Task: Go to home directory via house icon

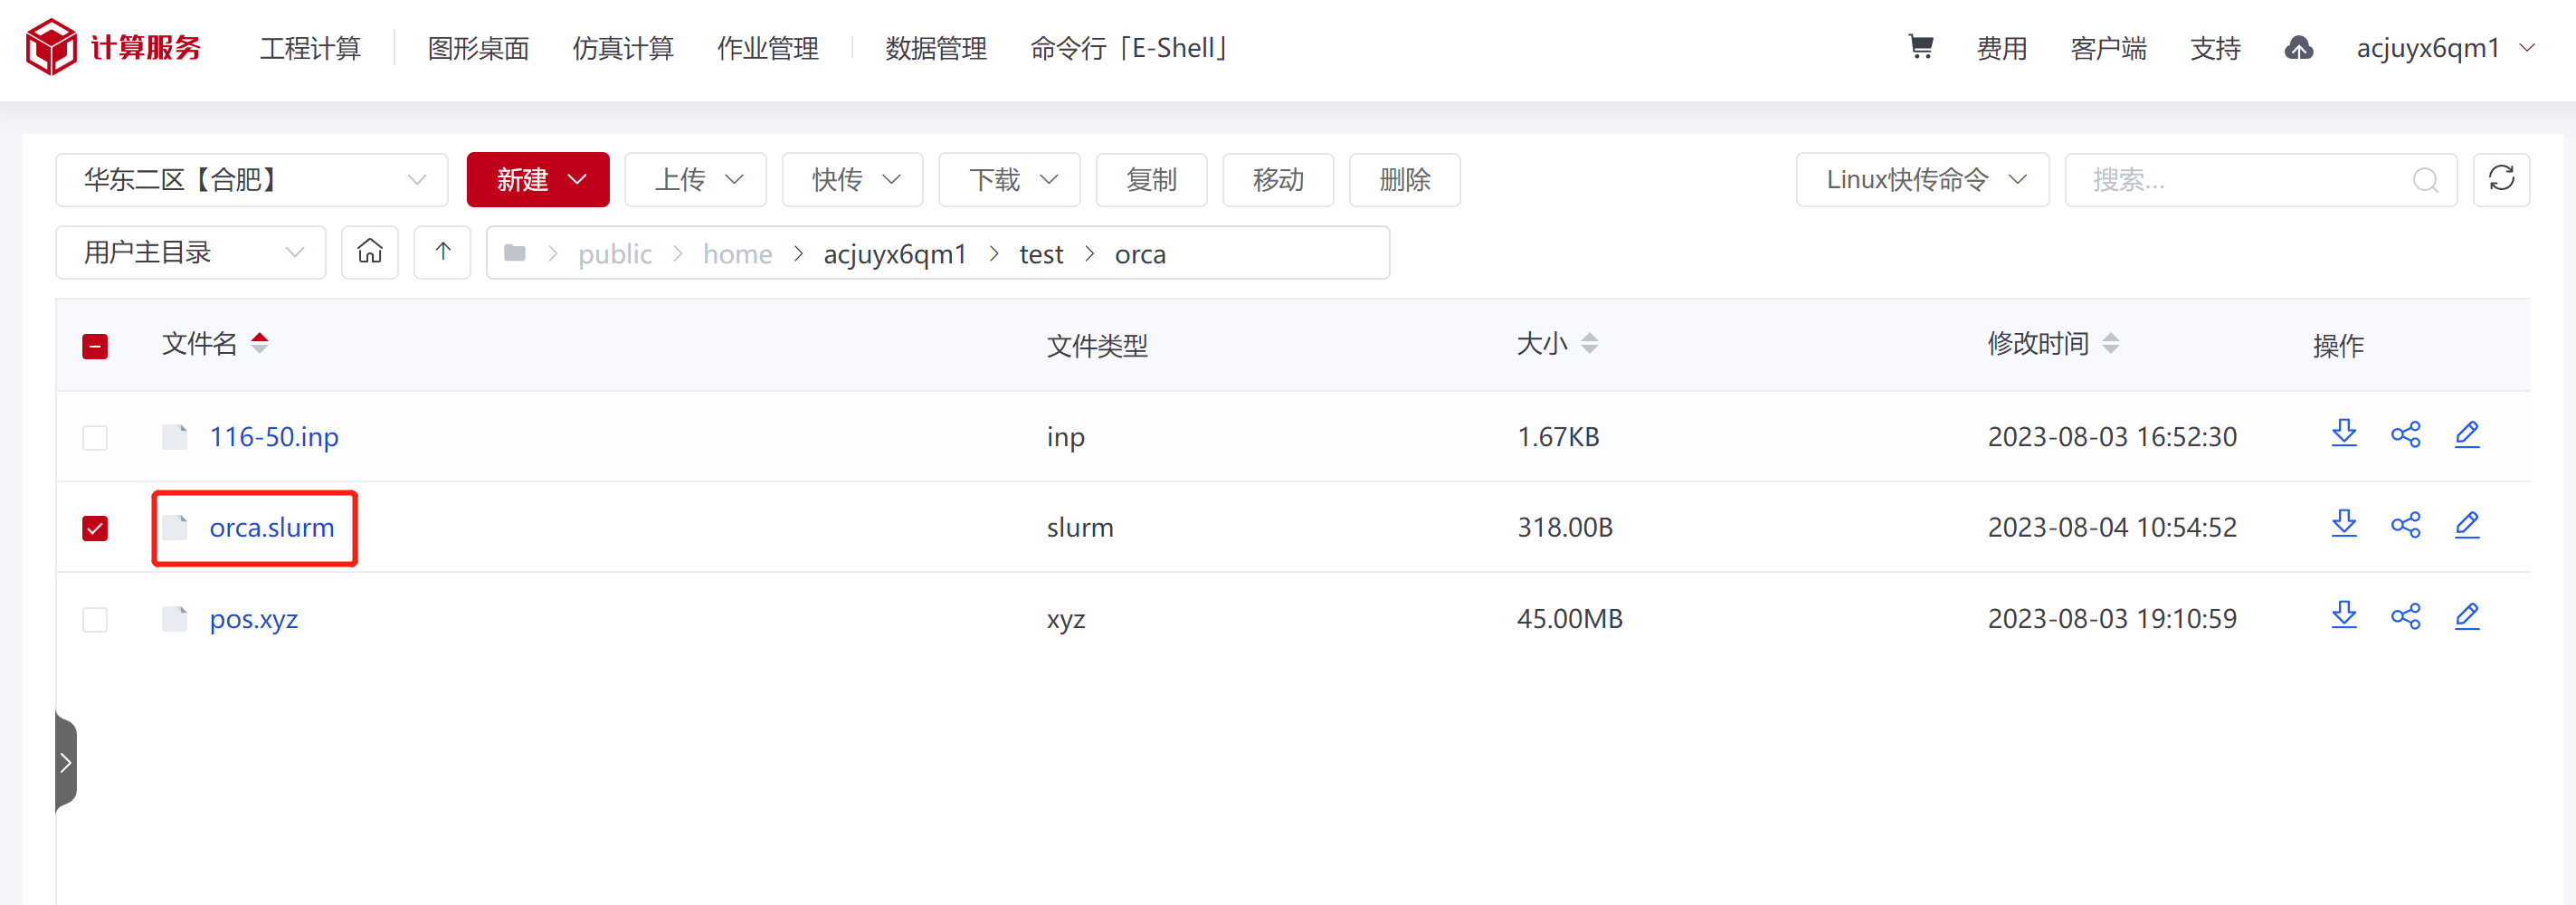Action: 370,252
